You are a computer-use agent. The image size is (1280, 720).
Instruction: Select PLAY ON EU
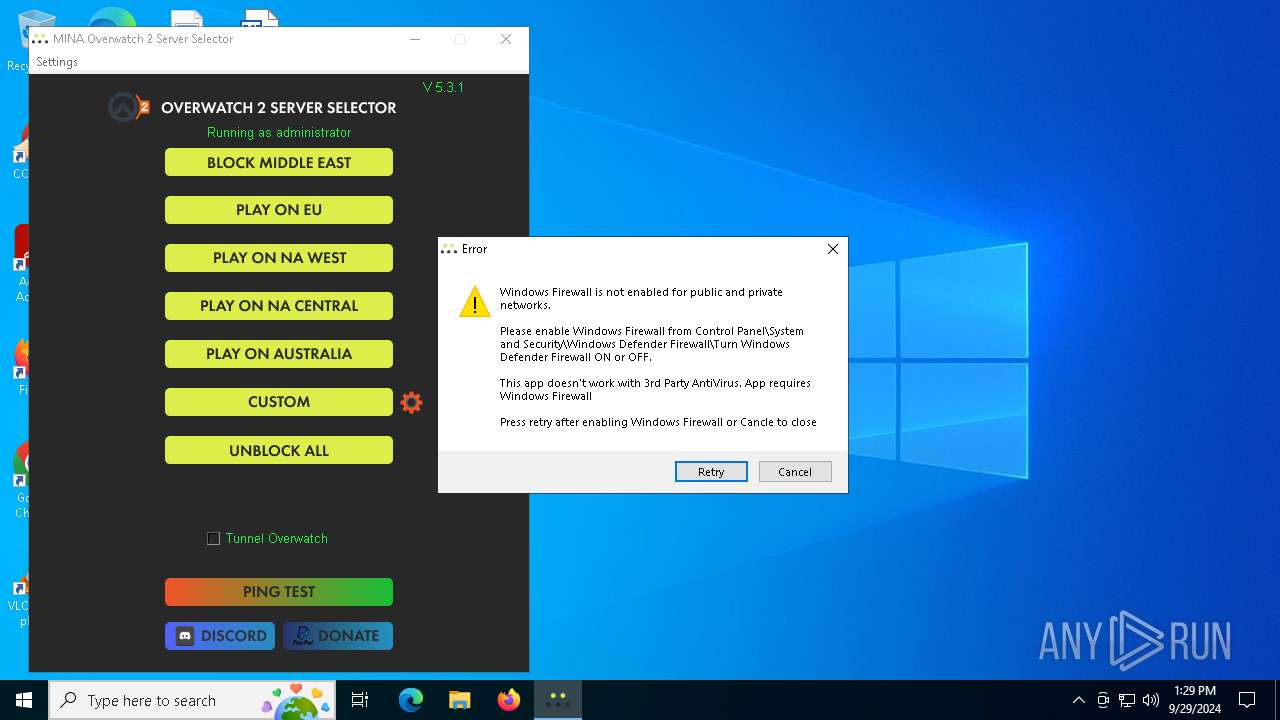[279, 210]
